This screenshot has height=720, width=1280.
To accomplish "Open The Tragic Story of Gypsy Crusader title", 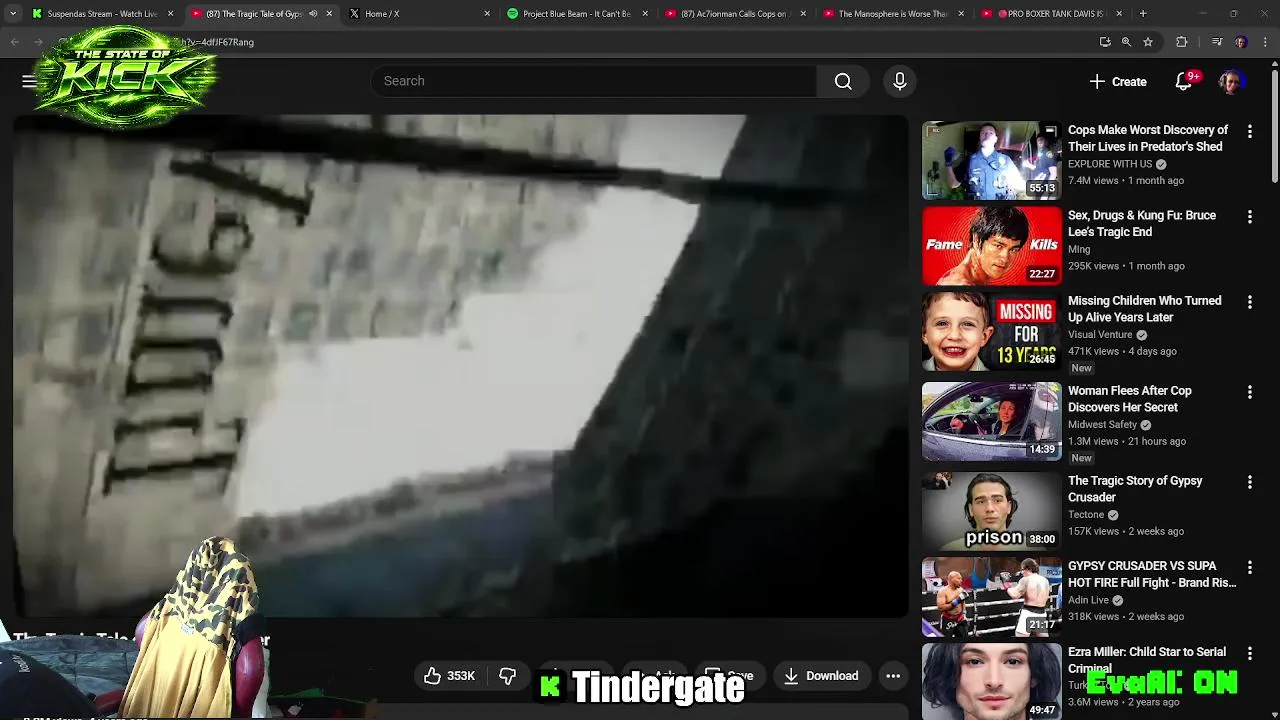I will coord(1135,488).
